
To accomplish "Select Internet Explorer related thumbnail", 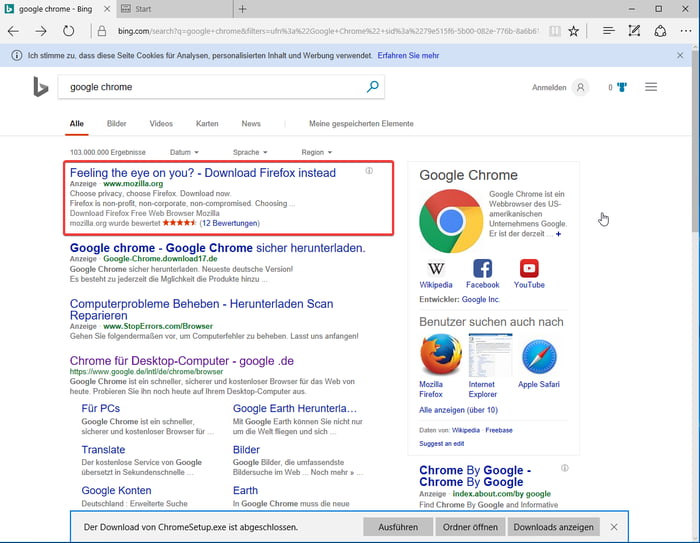I will pos(490,355).
